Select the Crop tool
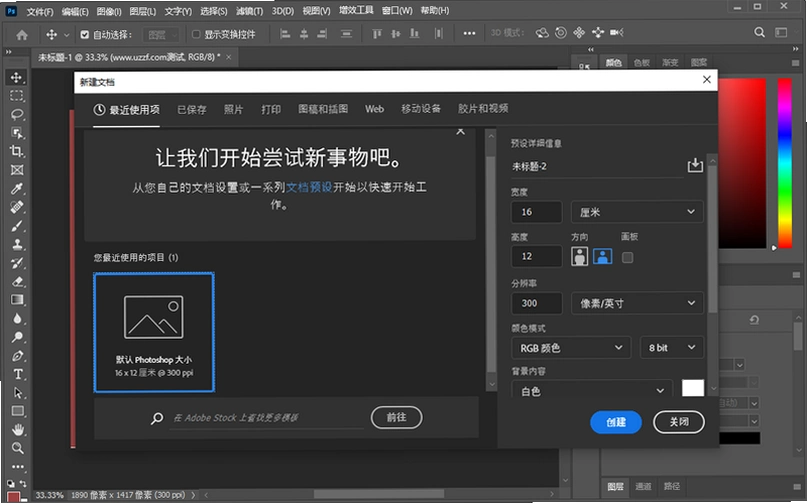 pyautogui.click(x=16, y=151)
